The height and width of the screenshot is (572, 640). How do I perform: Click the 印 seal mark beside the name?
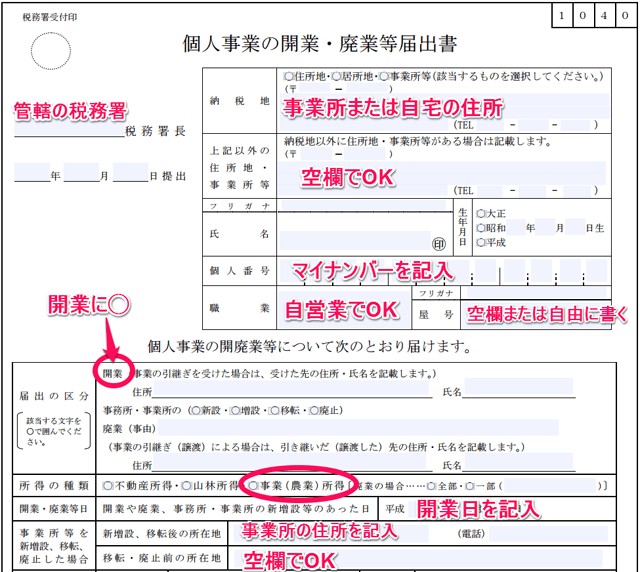coord(438,242)
